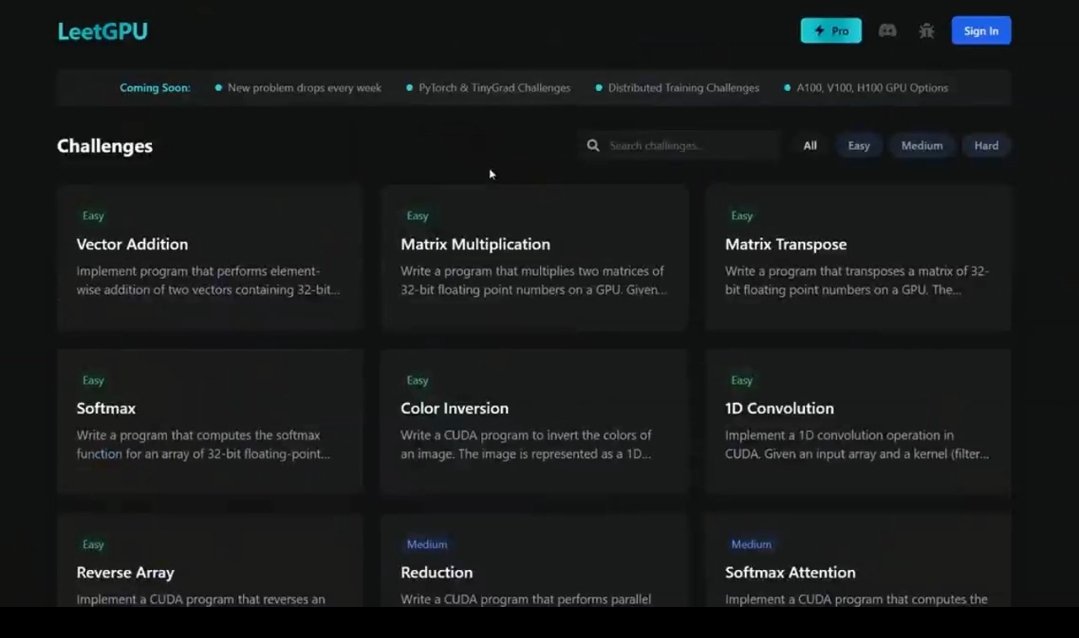
Task: Open the 1D Convolution challenge
Action: (x=858, y=421)
